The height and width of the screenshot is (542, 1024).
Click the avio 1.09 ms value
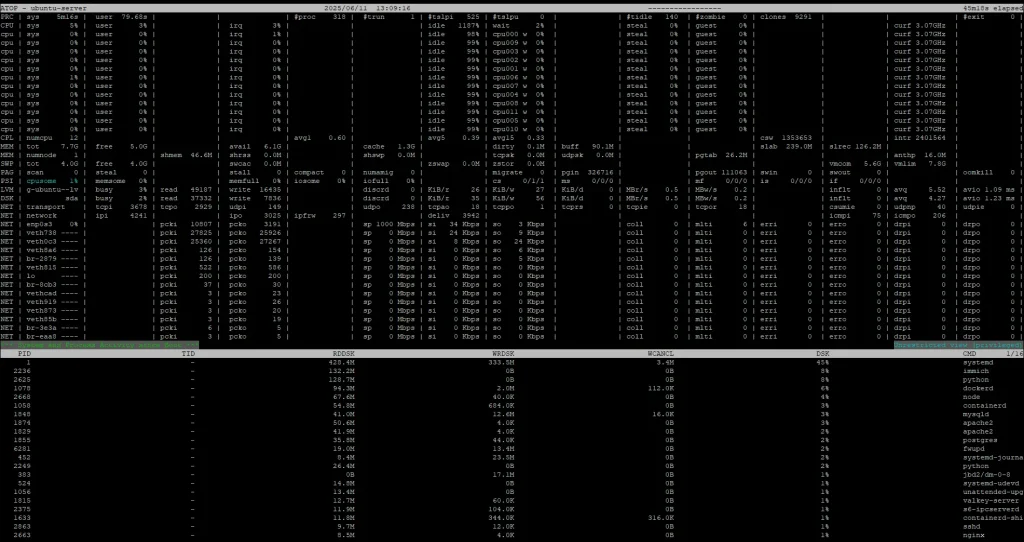coord(989,189)
